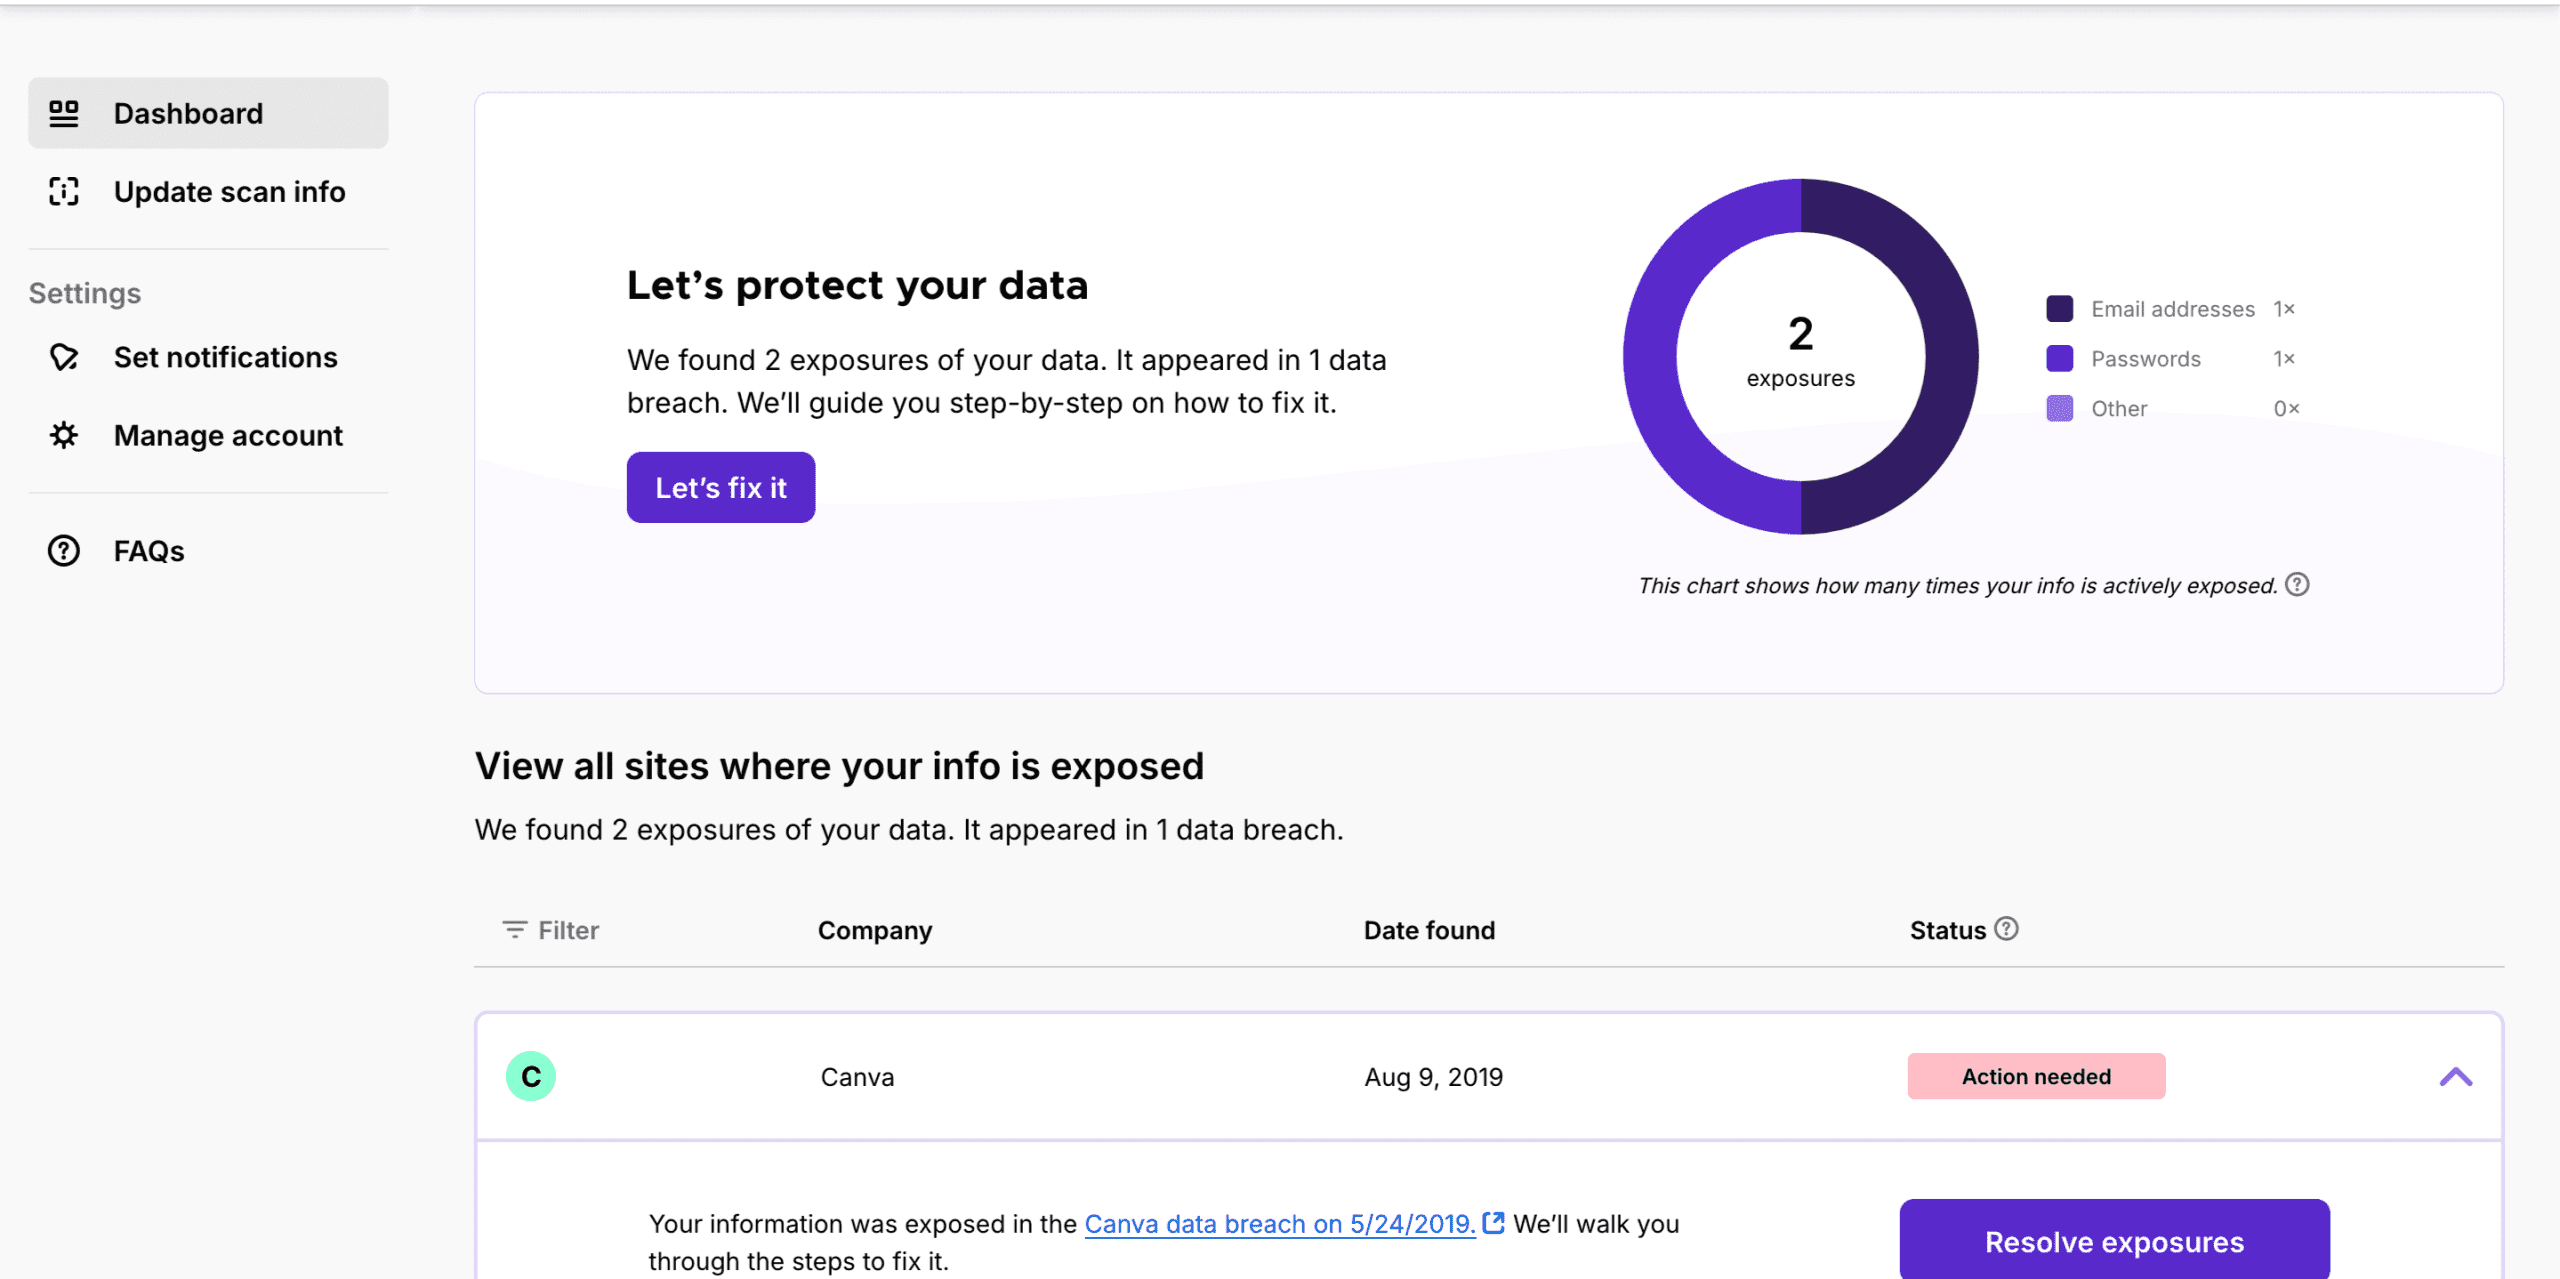Click the Manage account gear icon
The width and height of the screenshot is (2560, 1279).
pyautogui.click(x=62, y=435)
